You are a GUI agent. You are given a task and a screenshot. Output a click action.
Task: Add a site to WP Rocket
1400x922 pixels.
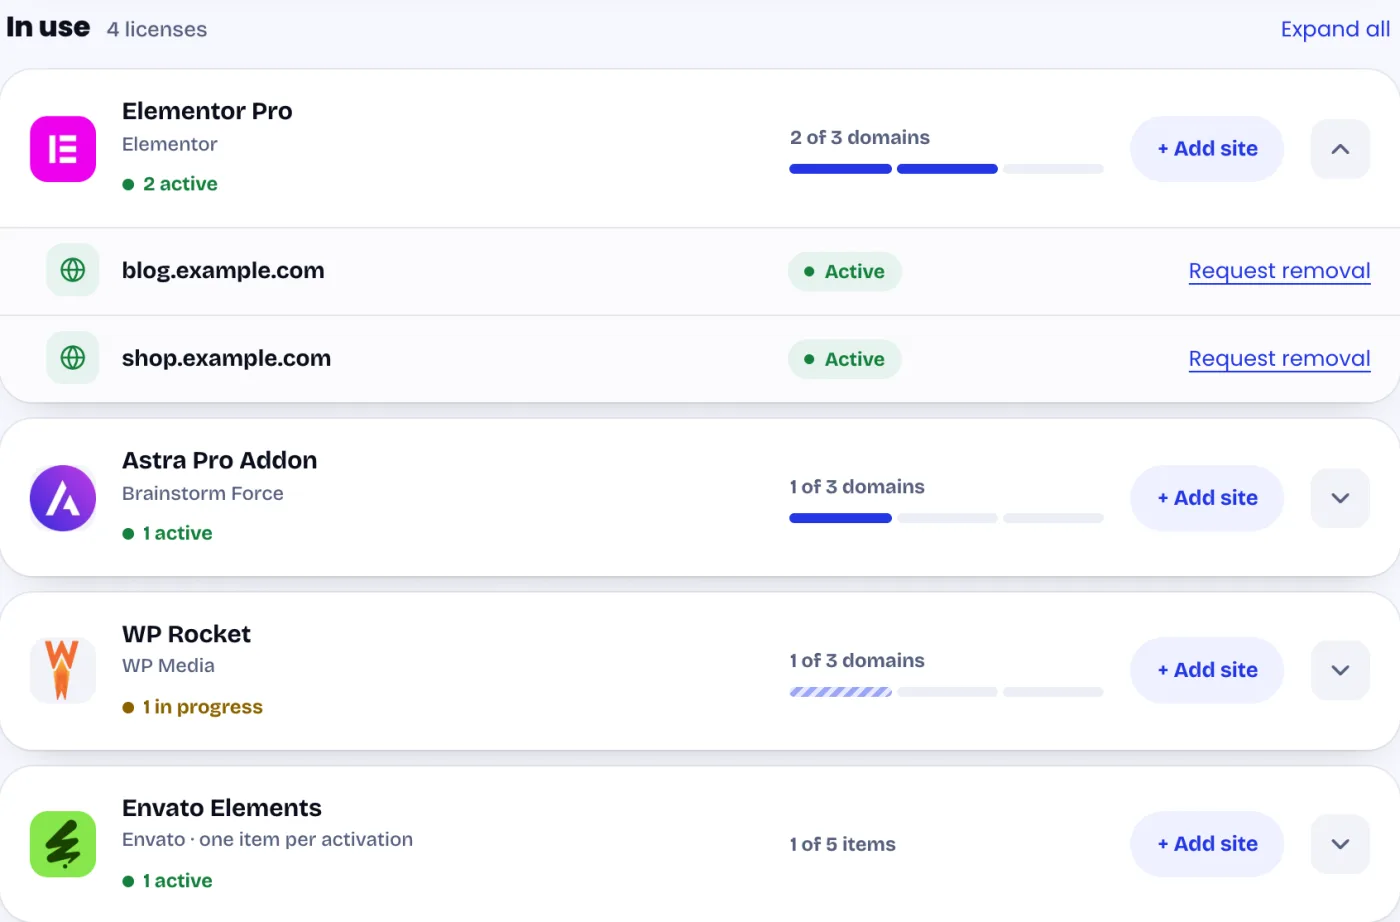coord(1207,670)
